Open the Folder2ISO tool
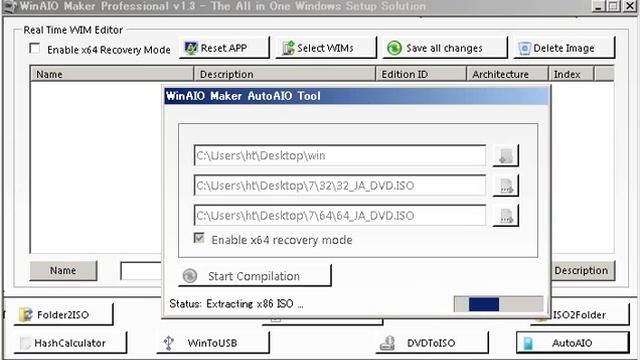The width and height of the screenshot is (640, 360). (x=63, y=314)
